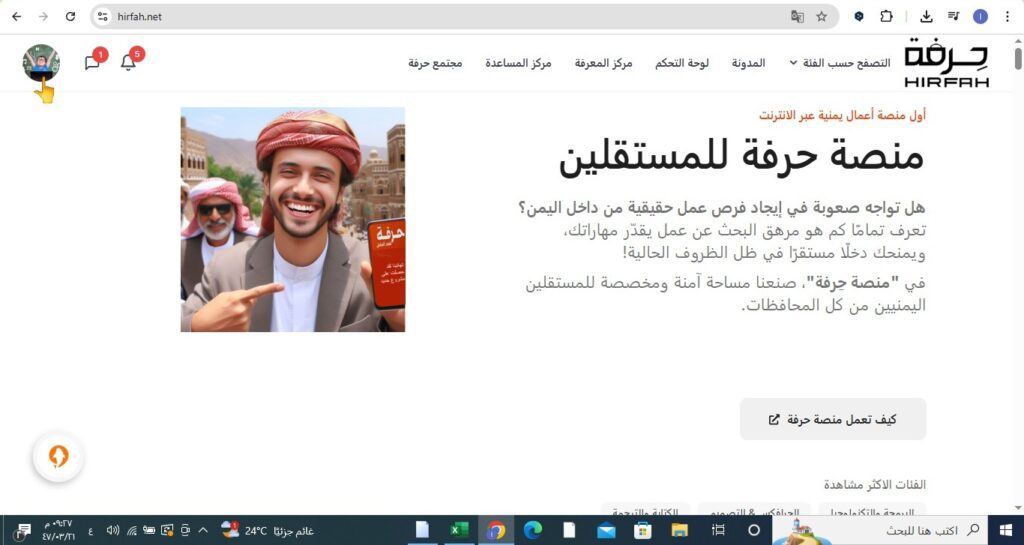Open the notifications bell icon

pos(128,63)
